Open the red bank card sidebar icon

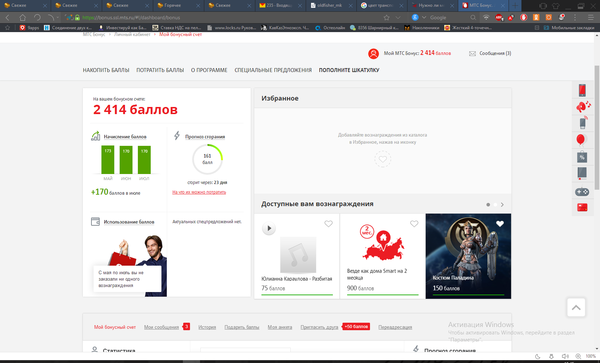(582, 207)
